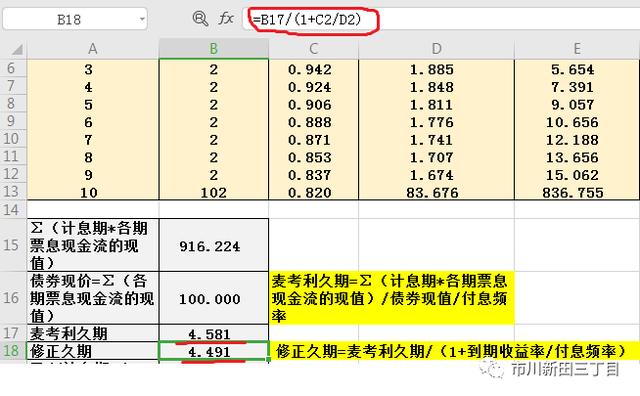Select column B header
The height and width of the screenshot is (396, 640).
pyautogui.click(x=213, y=49)
